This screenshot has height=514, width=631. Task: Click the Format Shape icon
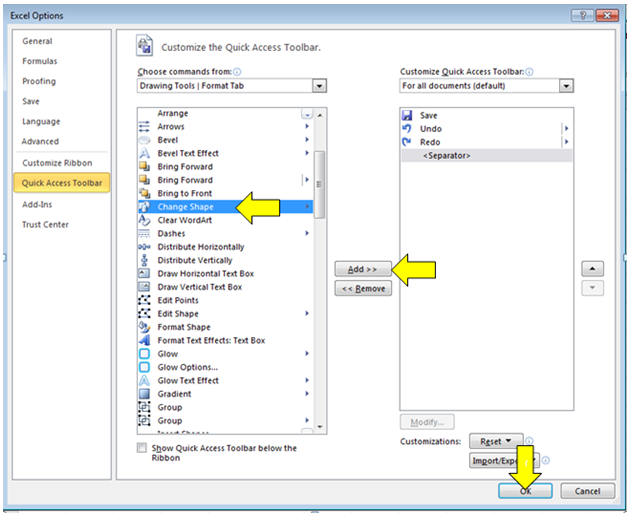click(144, 327)
